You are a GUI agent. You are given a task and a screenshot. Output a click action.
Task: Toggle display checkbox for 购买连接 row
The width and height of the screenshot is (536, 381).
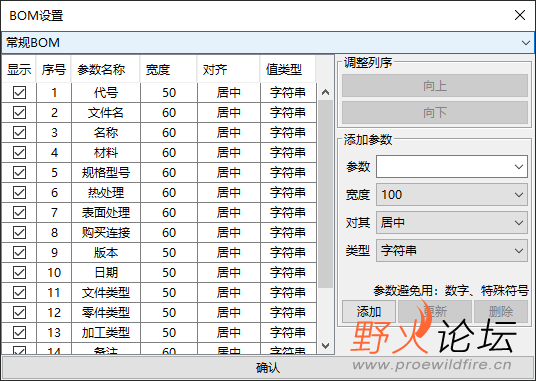point(19,232)
